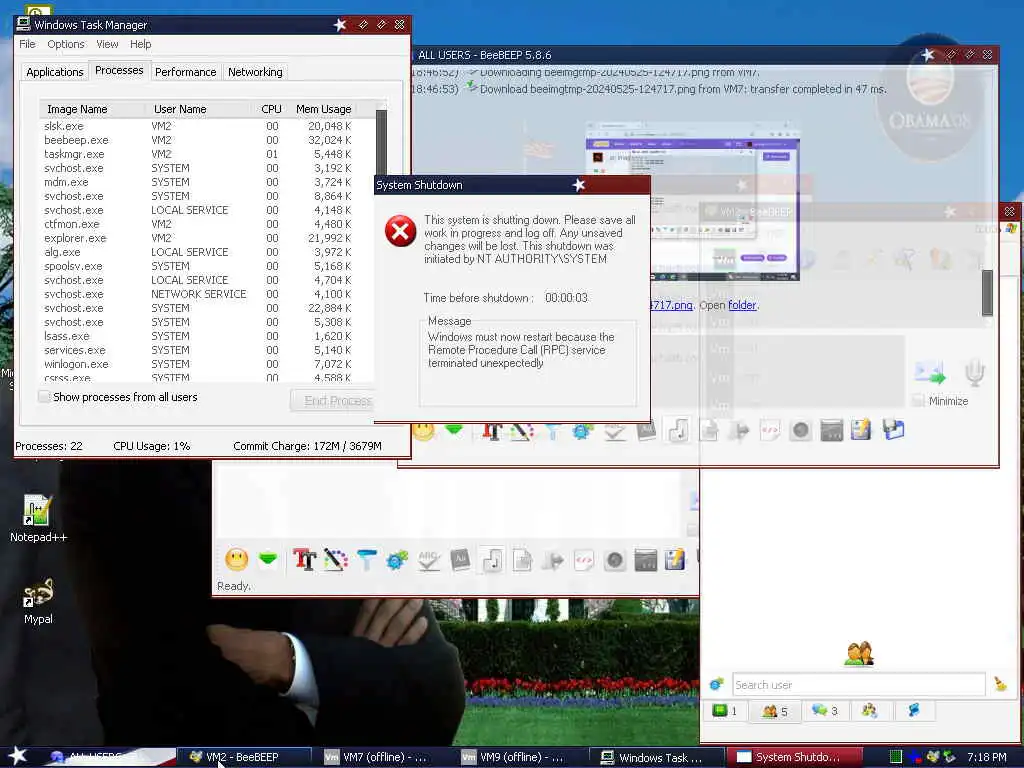Click blue filter icon in VM2 chat toolbar

(366, 560)
